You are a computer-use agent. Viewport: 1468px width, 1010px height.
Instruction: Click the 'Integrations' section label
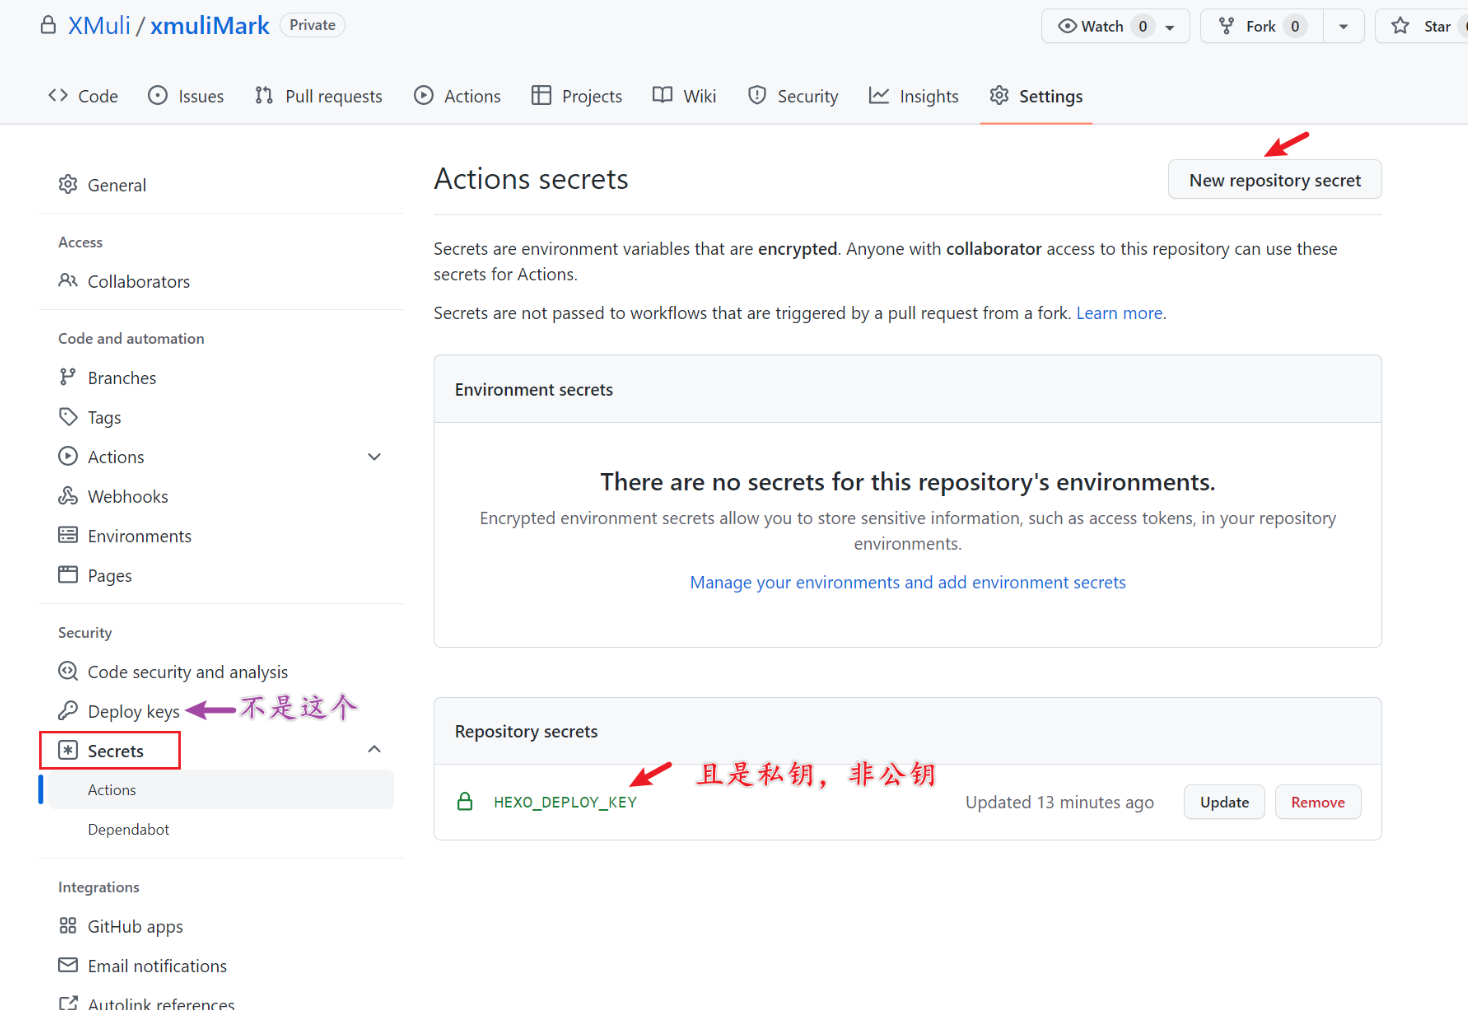point(99,887)
